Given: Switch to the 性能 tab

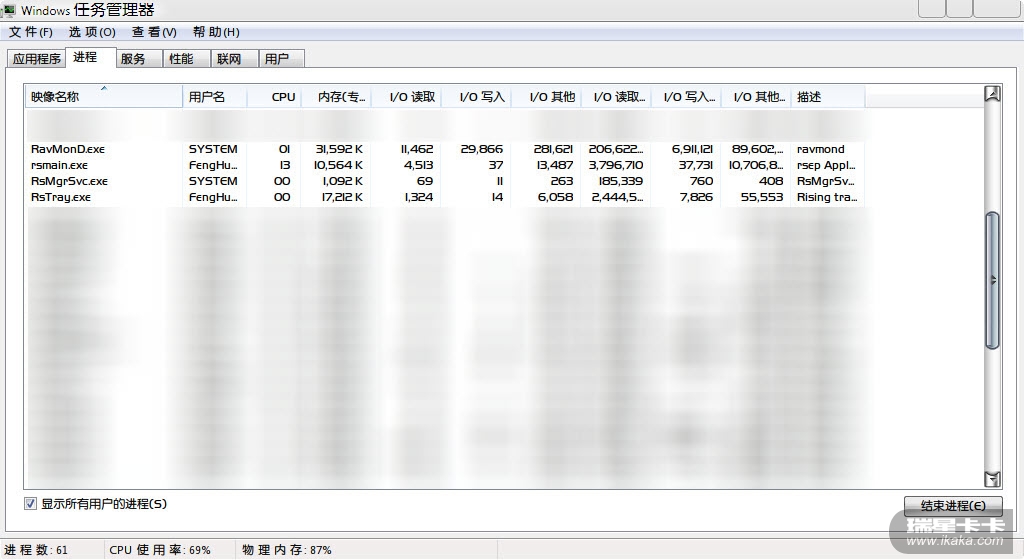Looking at the screenshot, I should pyautogui.click(x=186, y=59).
